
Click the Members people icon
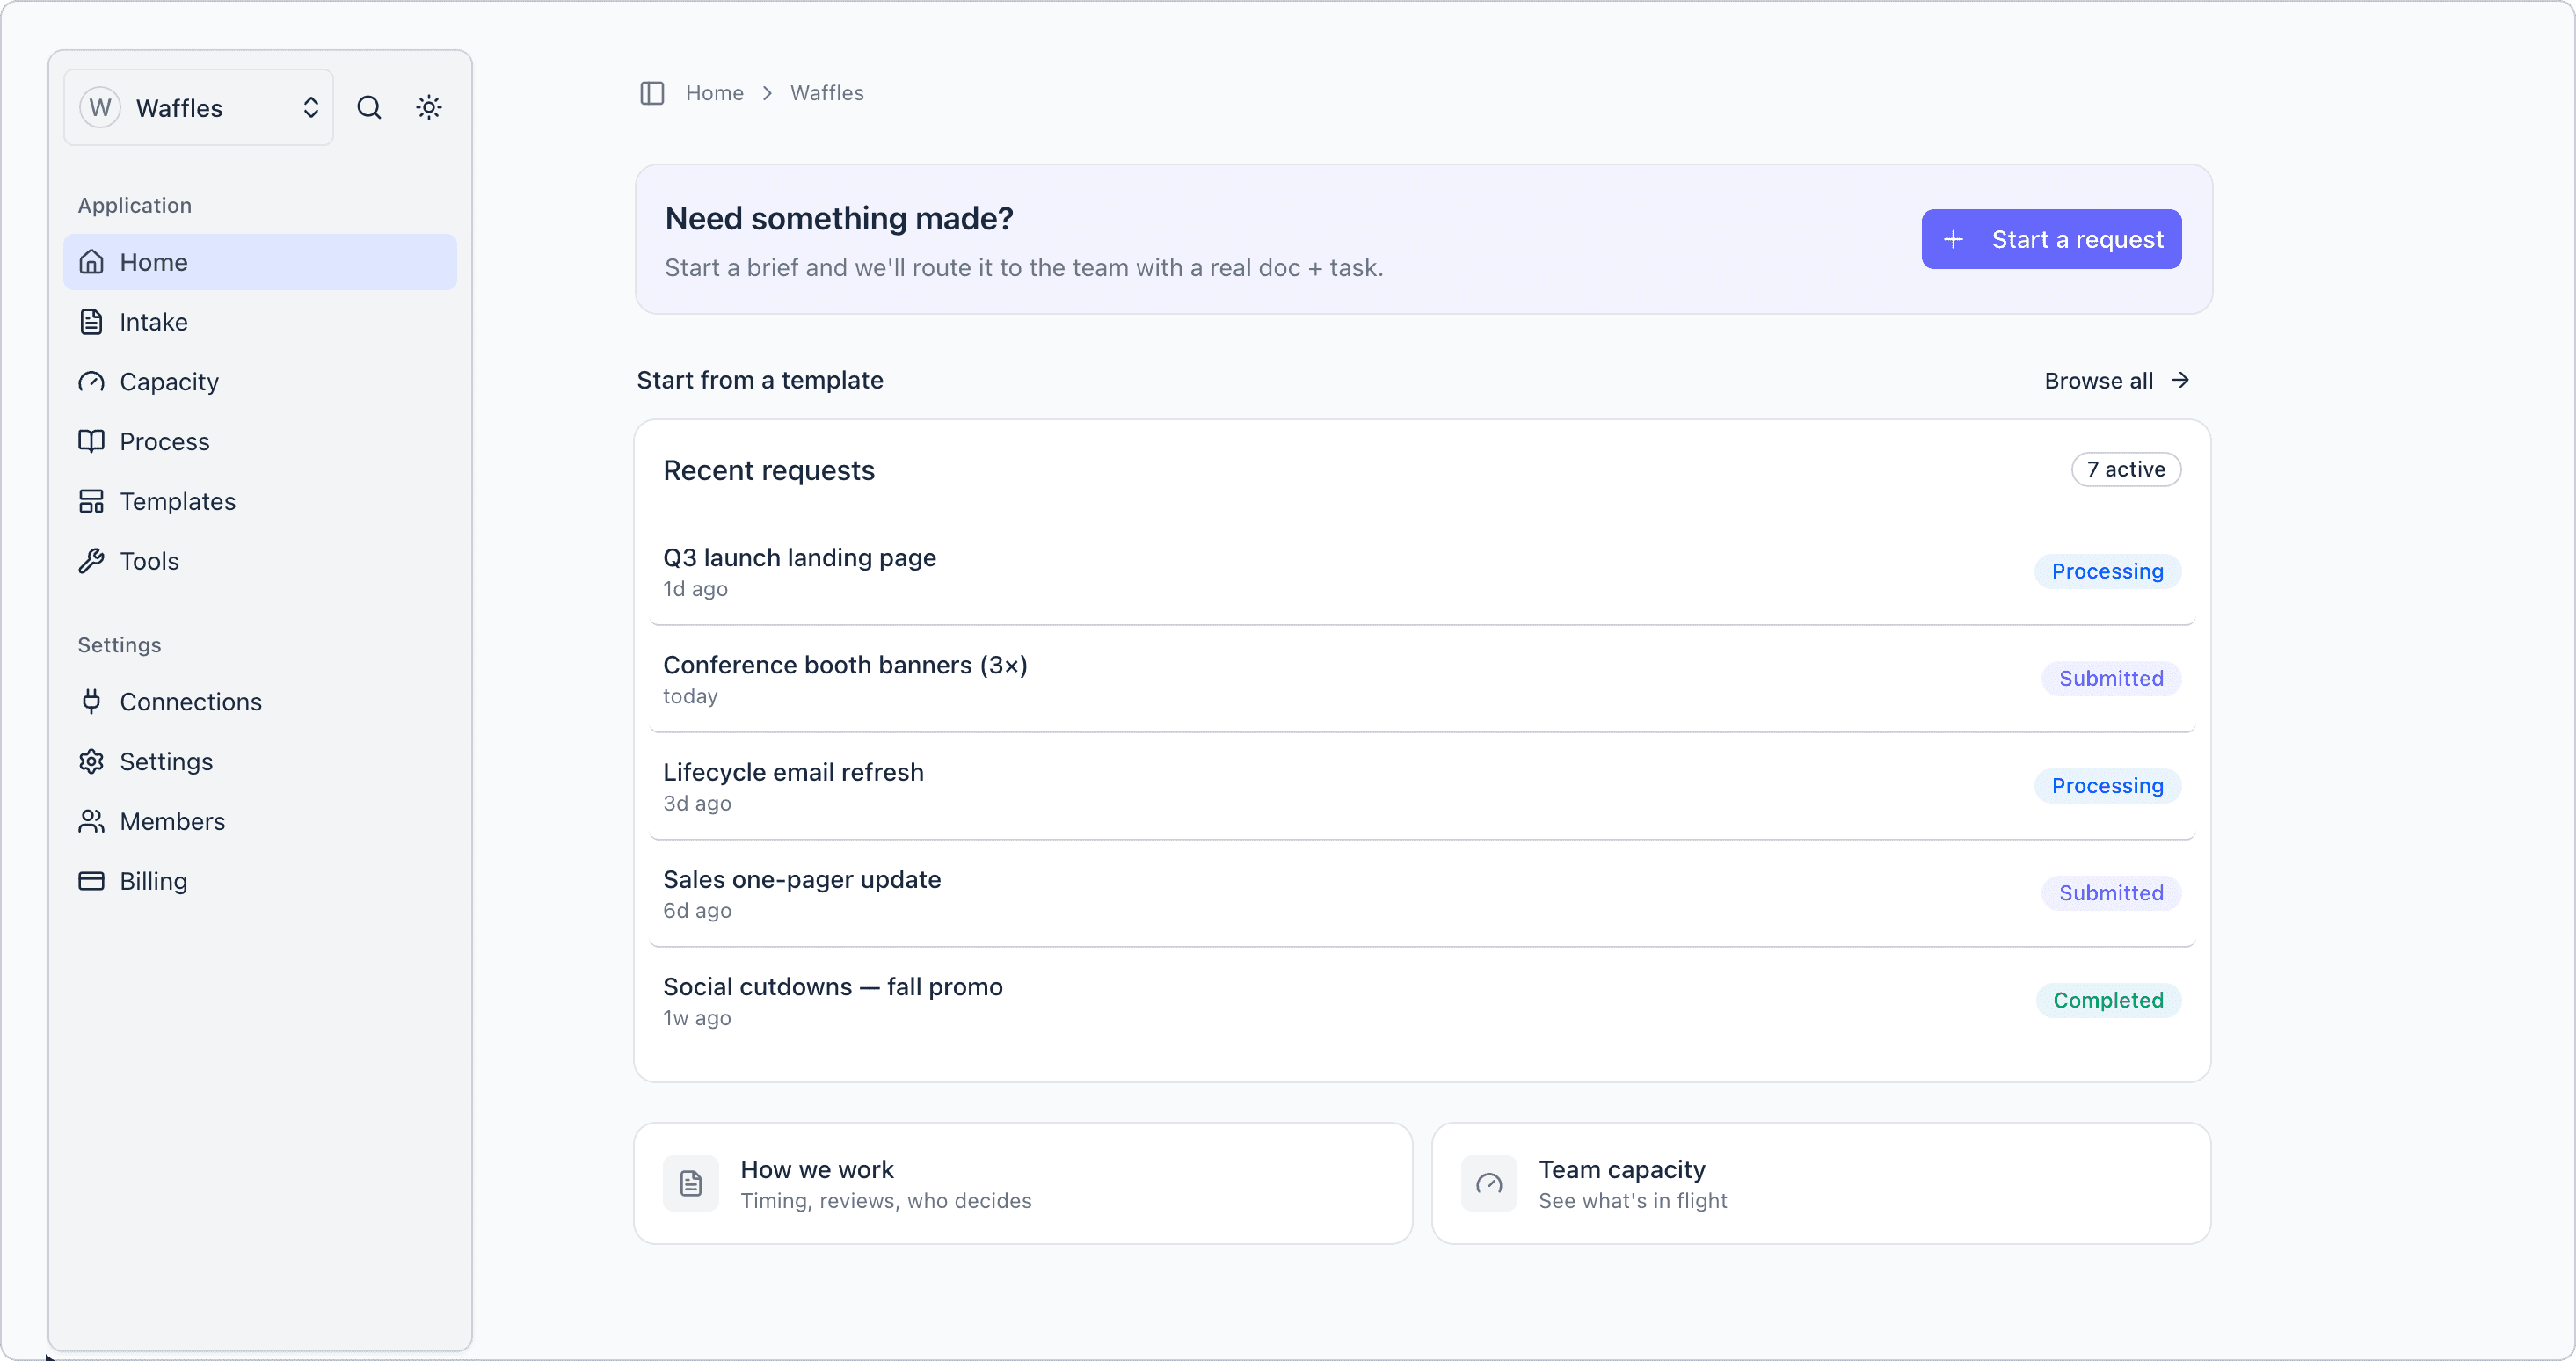92,822
